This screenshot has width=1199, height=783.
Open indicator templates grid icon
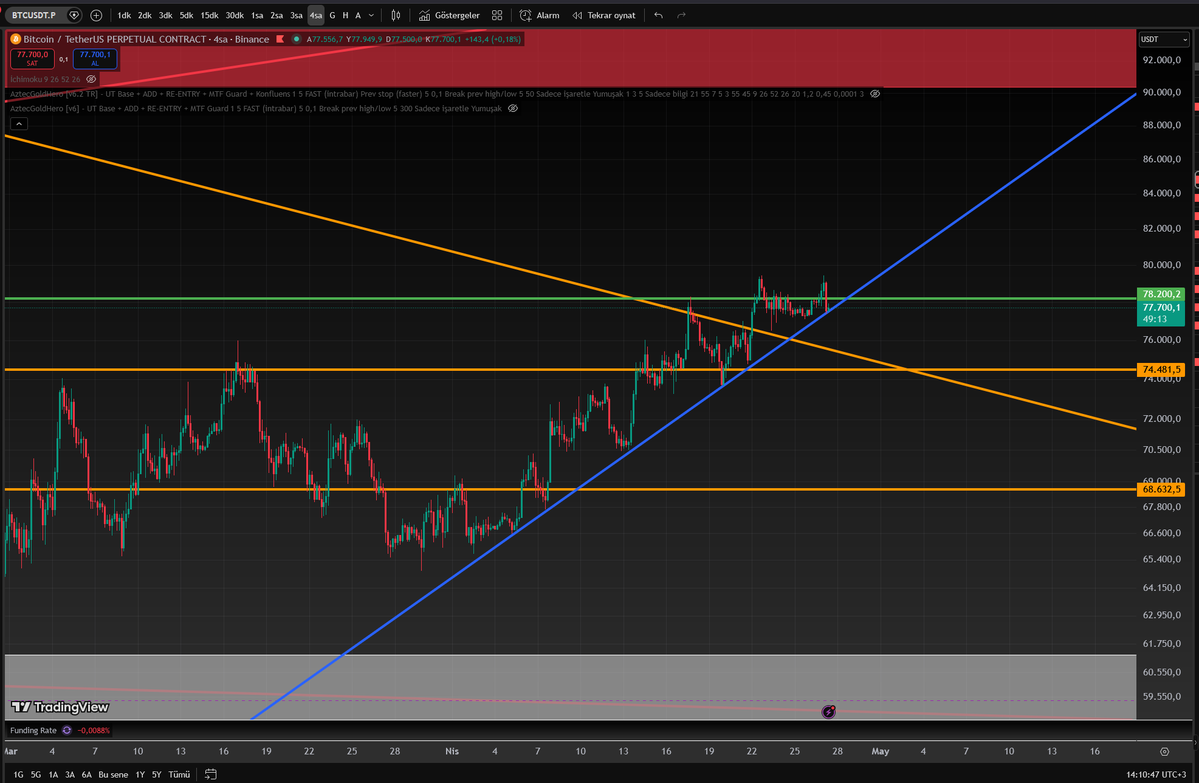pos(497,15)
